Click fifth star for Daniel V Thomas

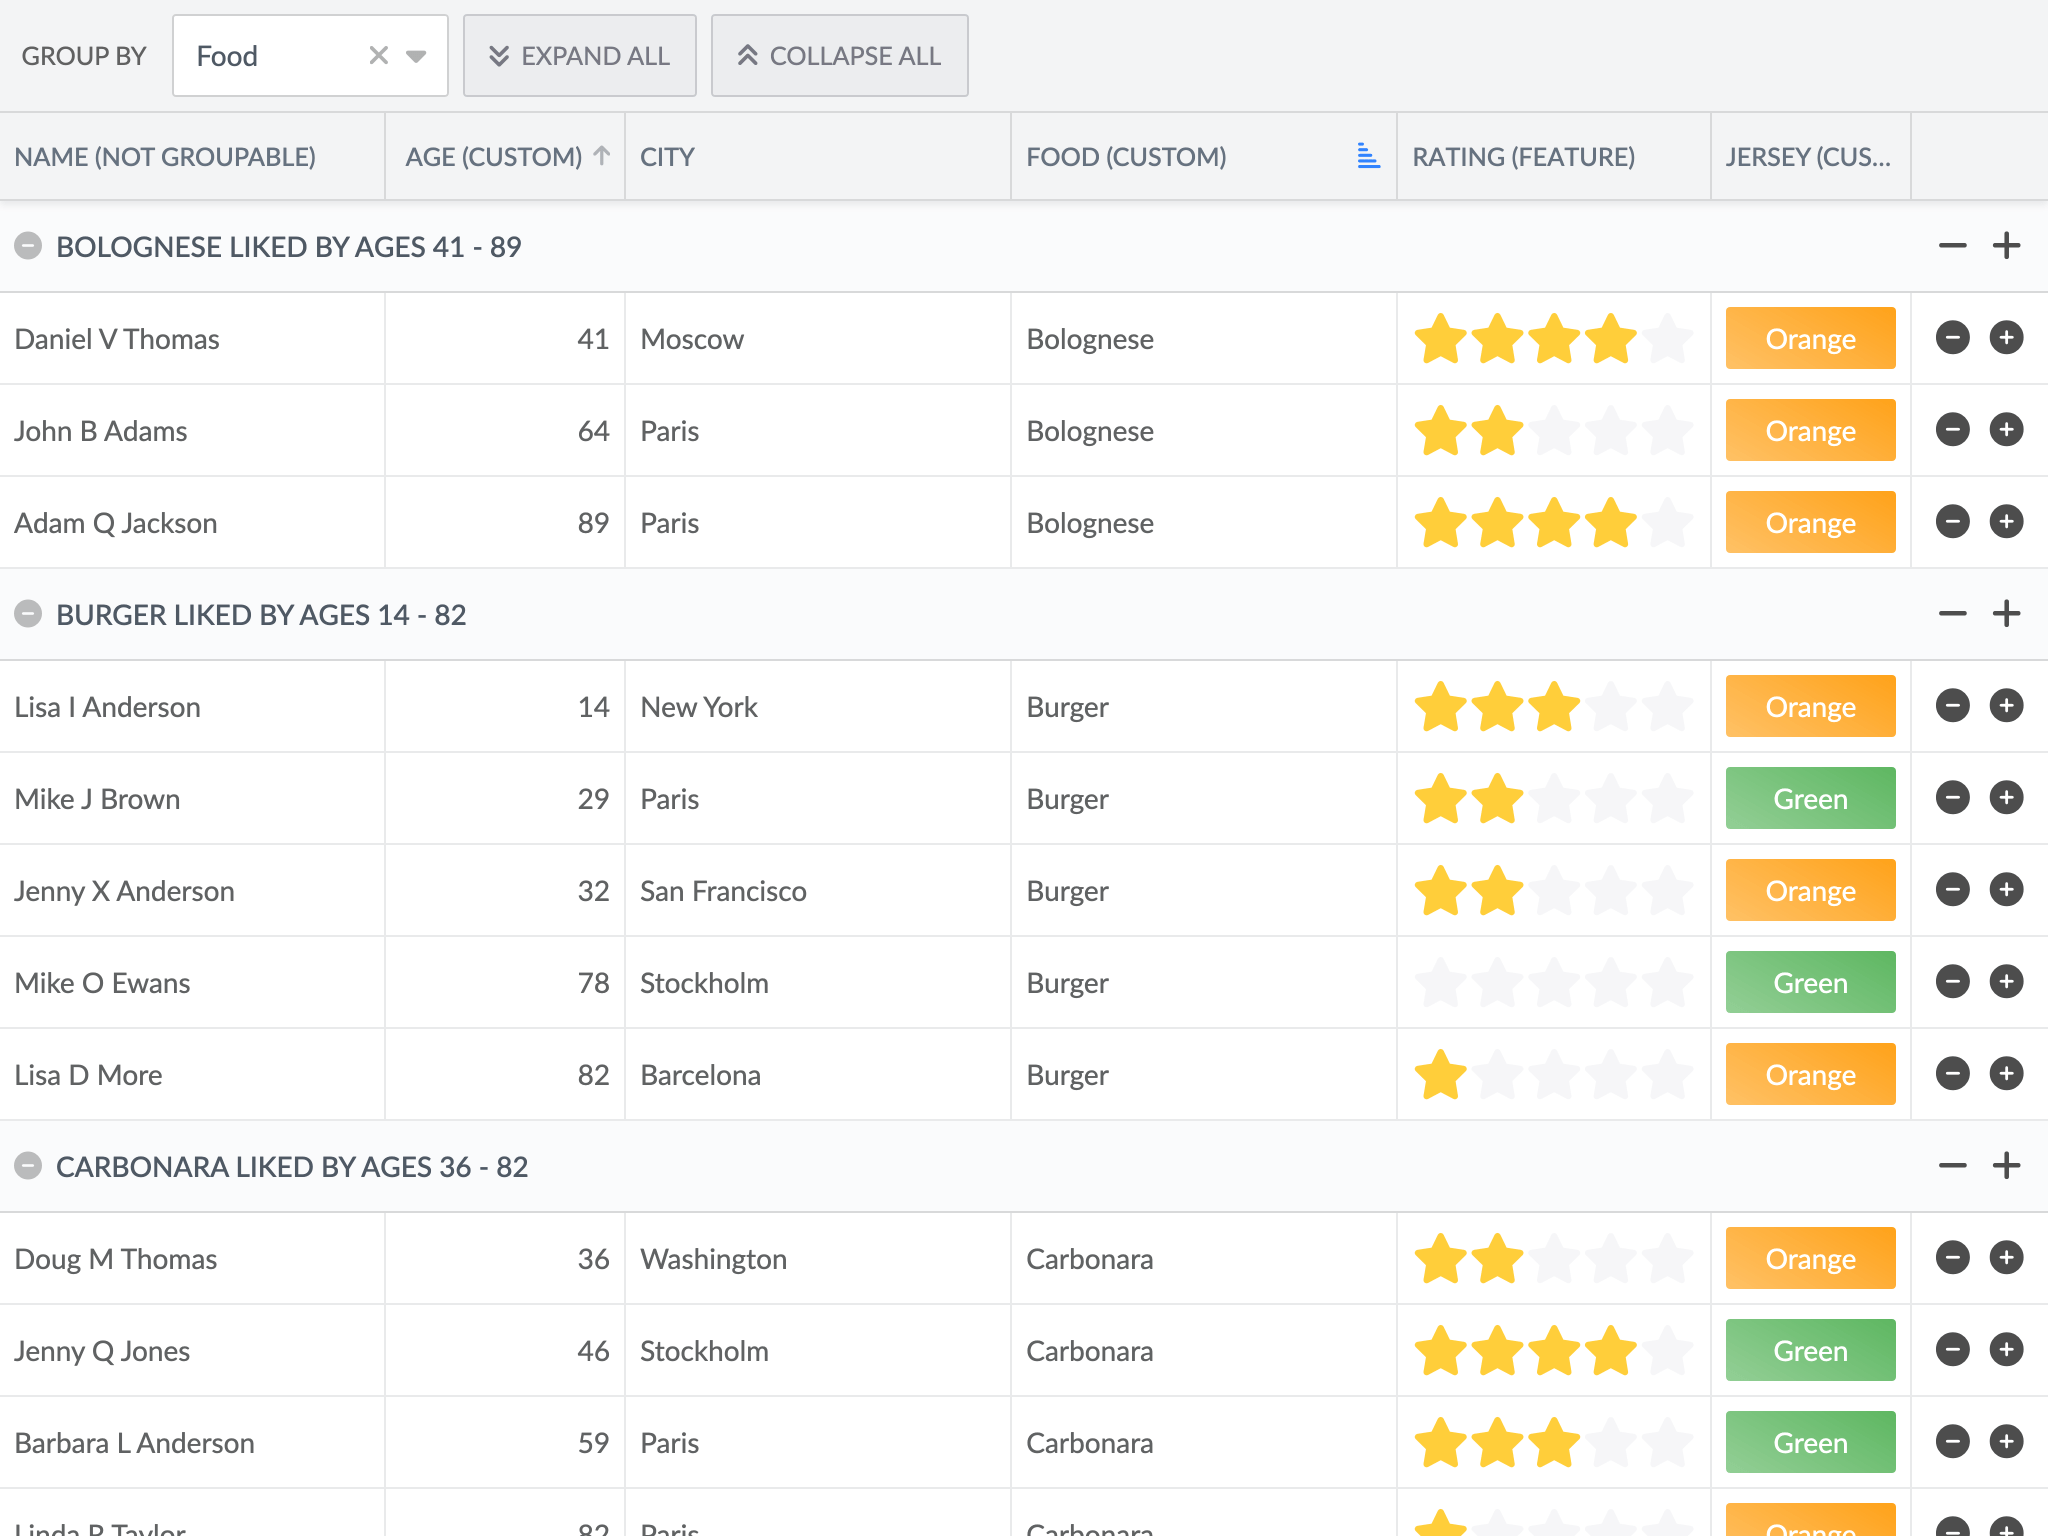click(x=1667, y=338)
